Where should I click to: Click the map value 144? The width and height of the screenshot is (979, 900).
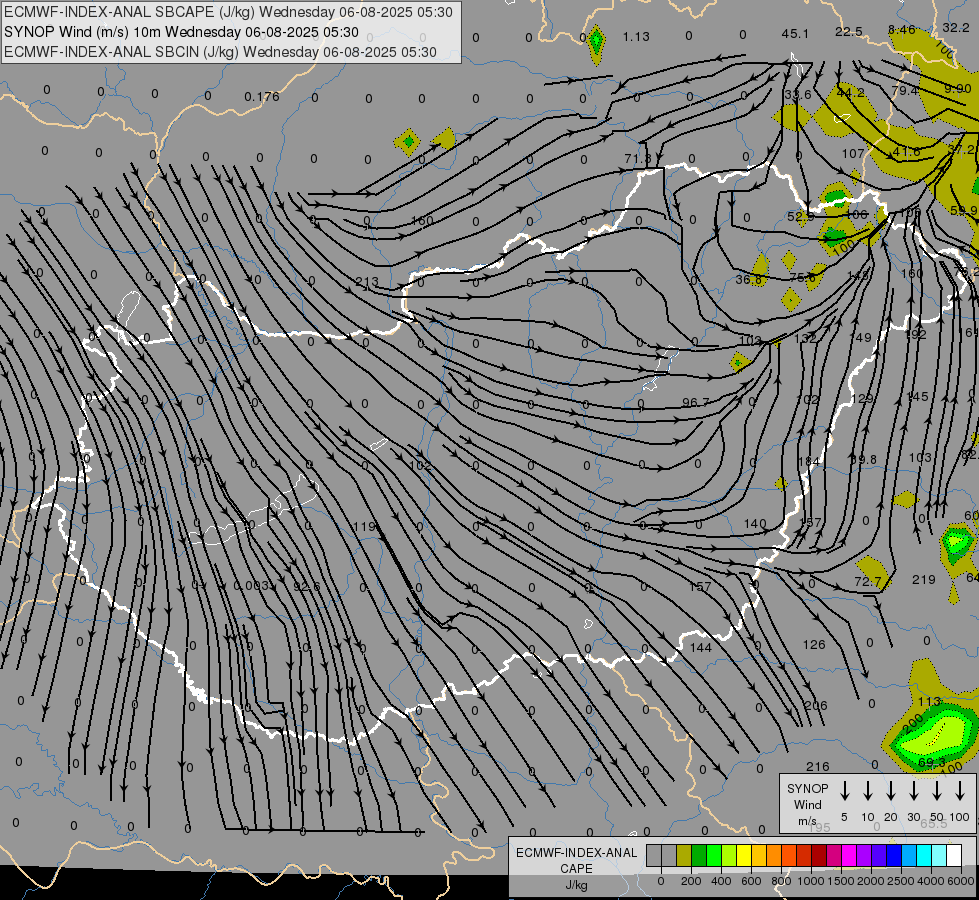click(701, 648)
